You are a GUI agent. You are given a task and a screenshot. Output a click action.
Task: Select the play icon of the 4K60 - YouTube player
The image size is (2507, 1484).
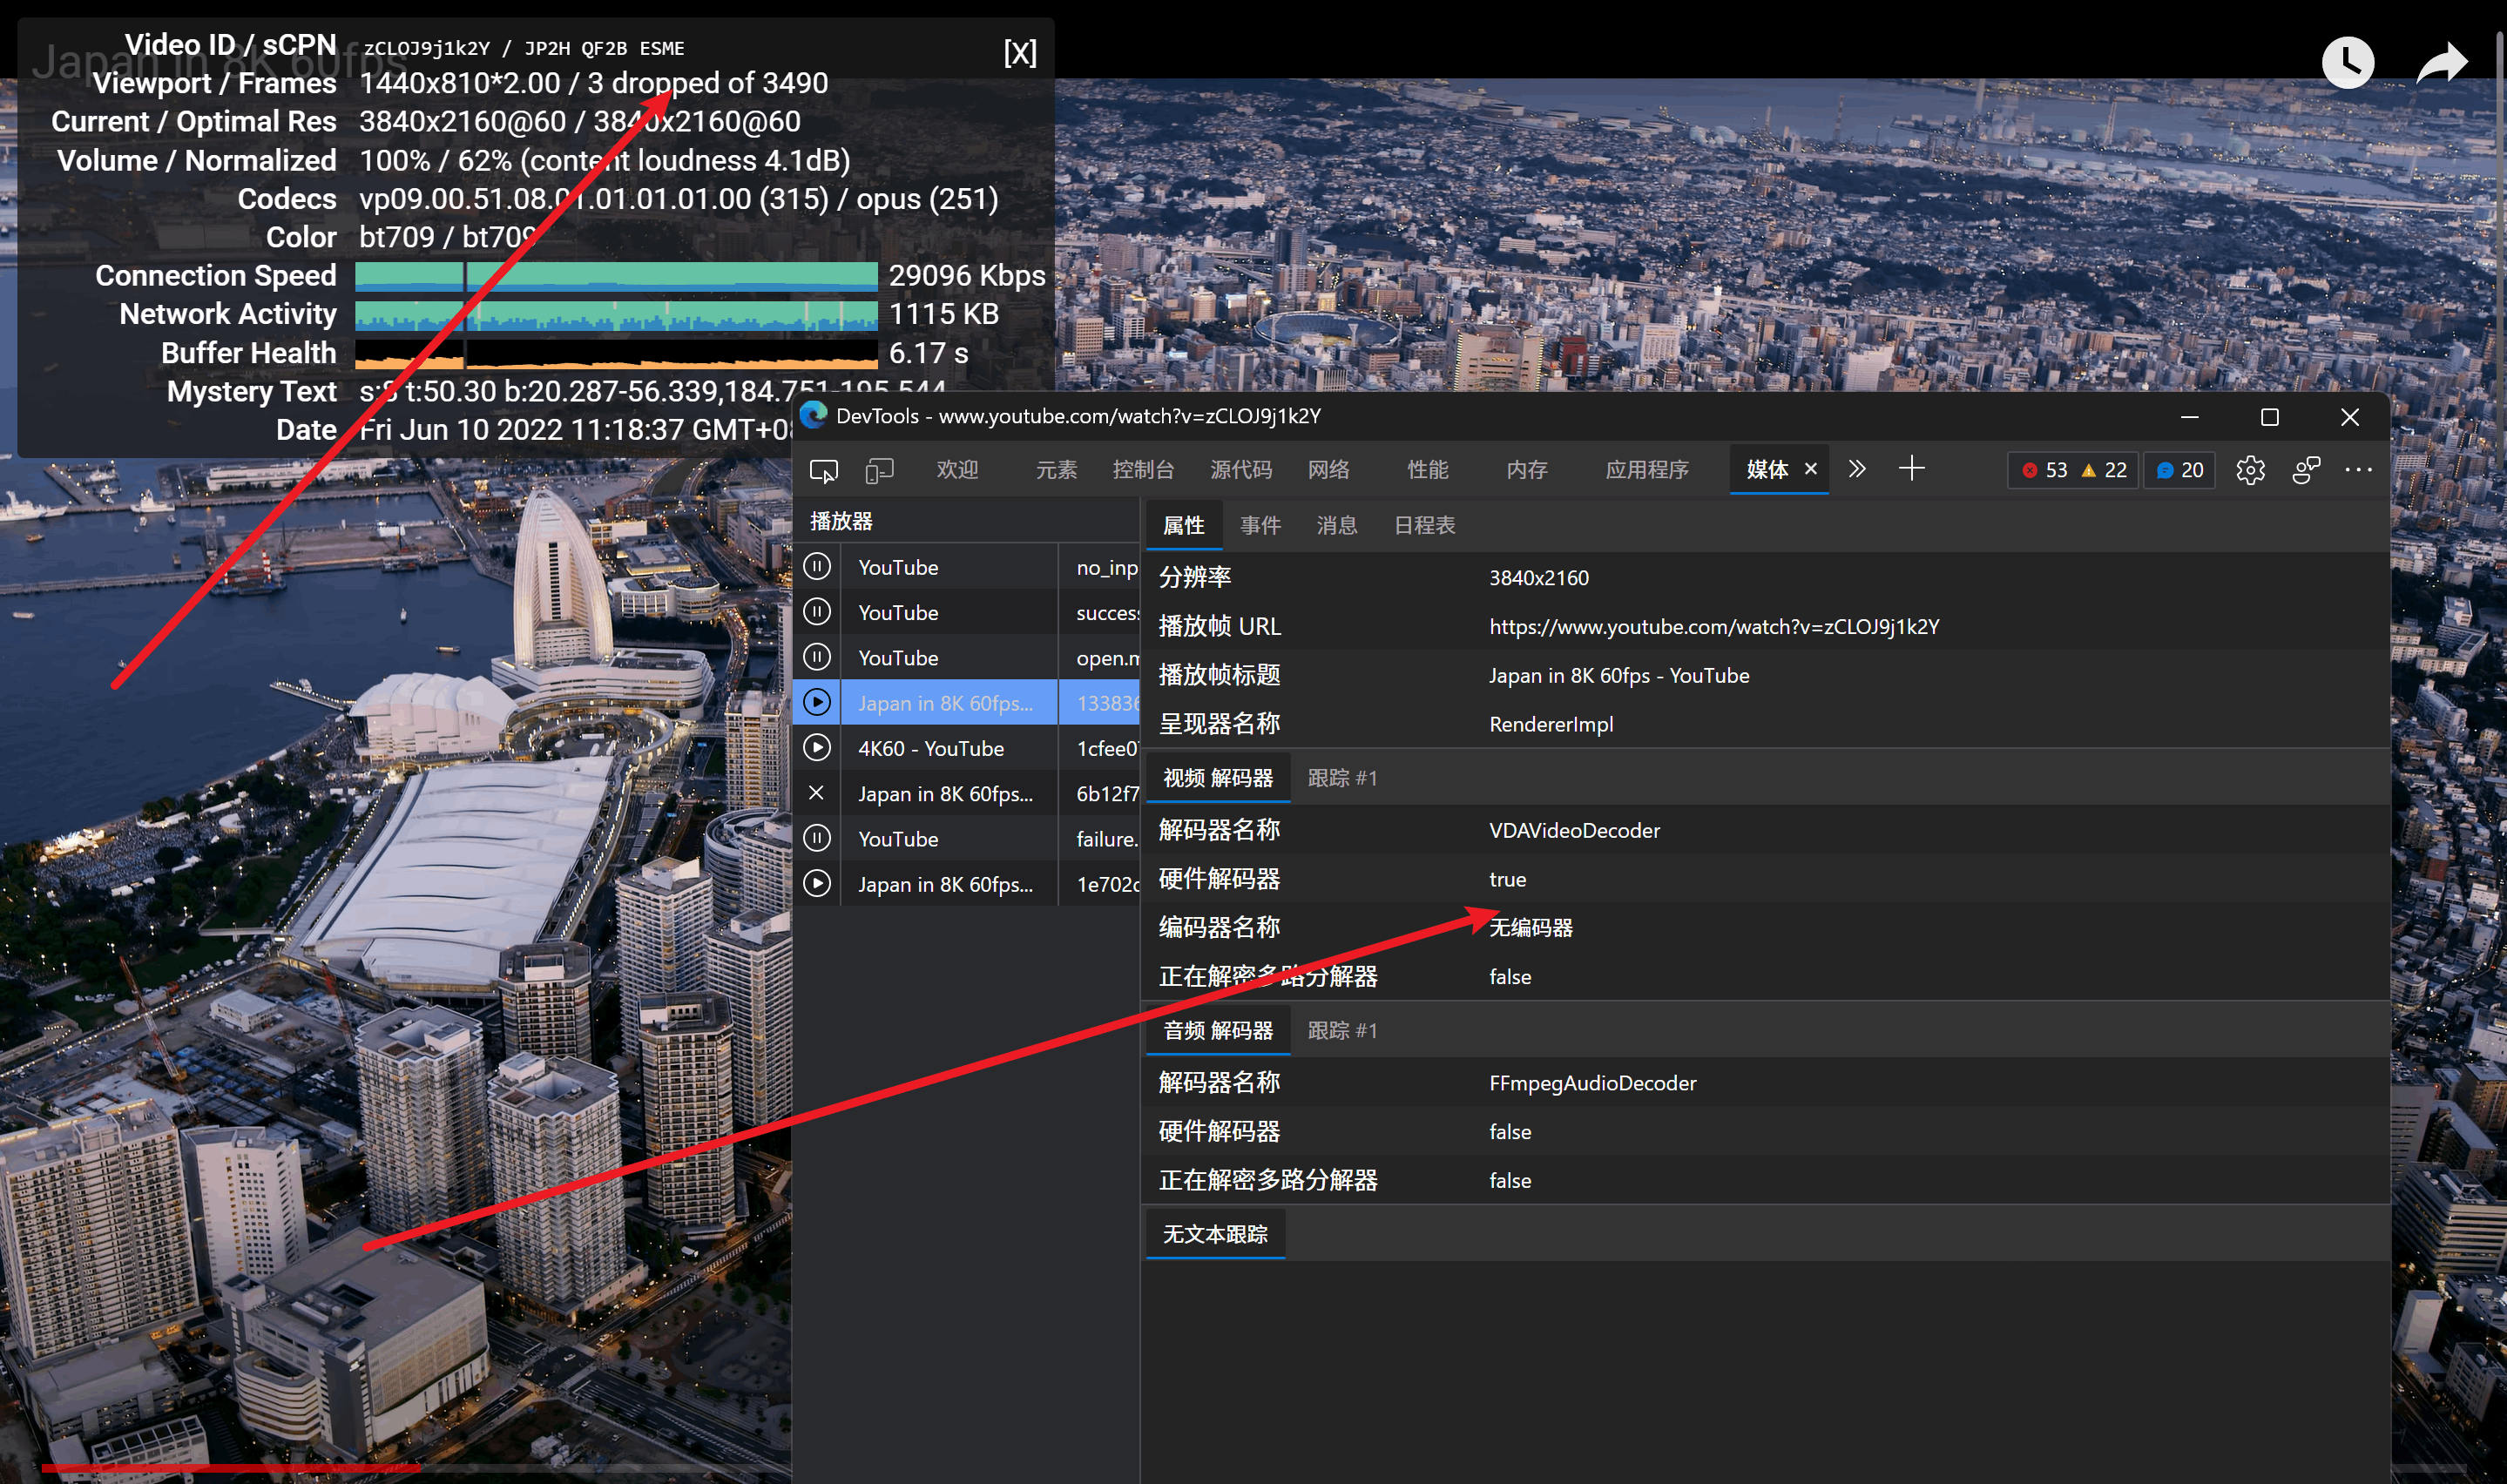point(817,748)
